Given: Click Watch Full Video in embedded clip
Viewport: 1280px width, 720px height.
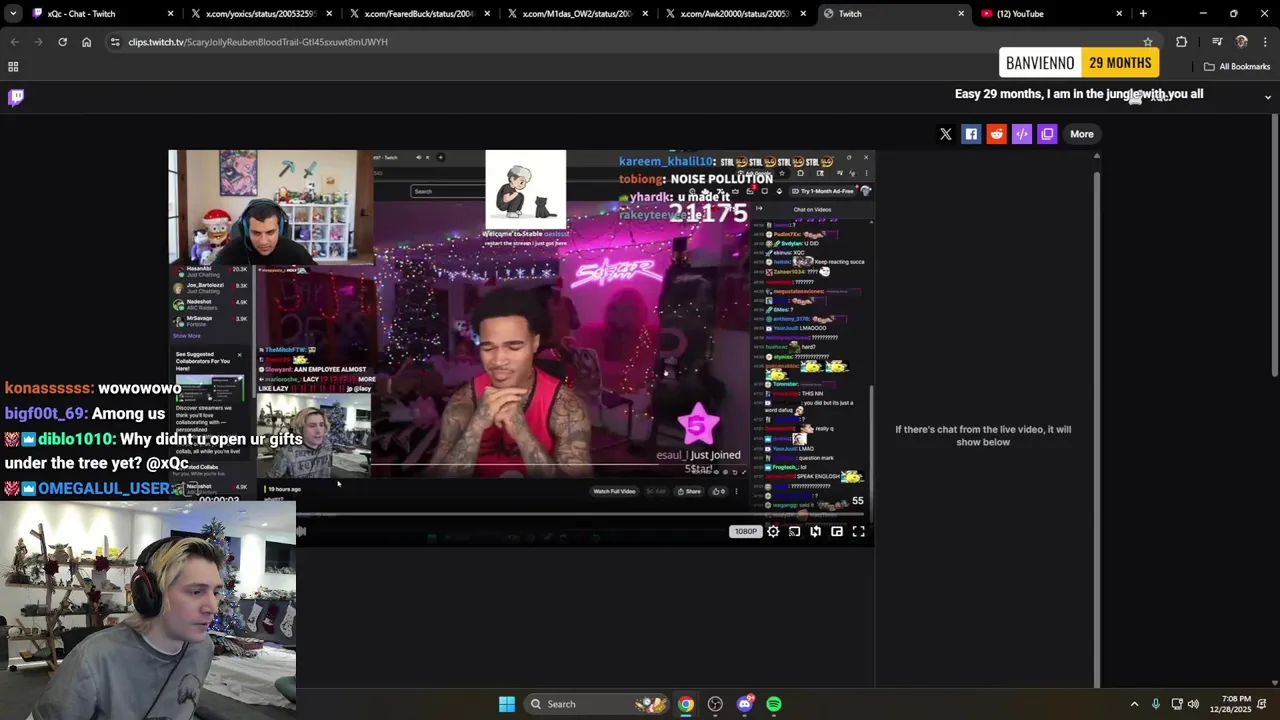Looking at the screenshot, I should [614, 491].
